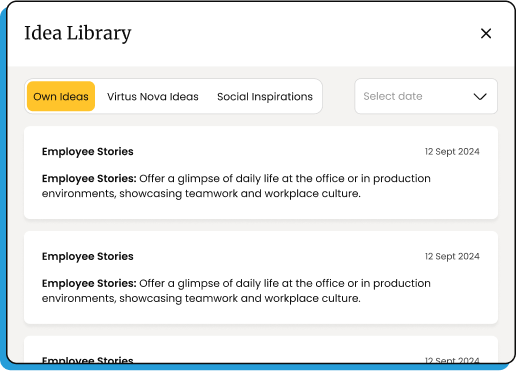The height and width of the screenshot is (371, 516).
Task: Click the first card's Employee Stories title
Action: 88,152
